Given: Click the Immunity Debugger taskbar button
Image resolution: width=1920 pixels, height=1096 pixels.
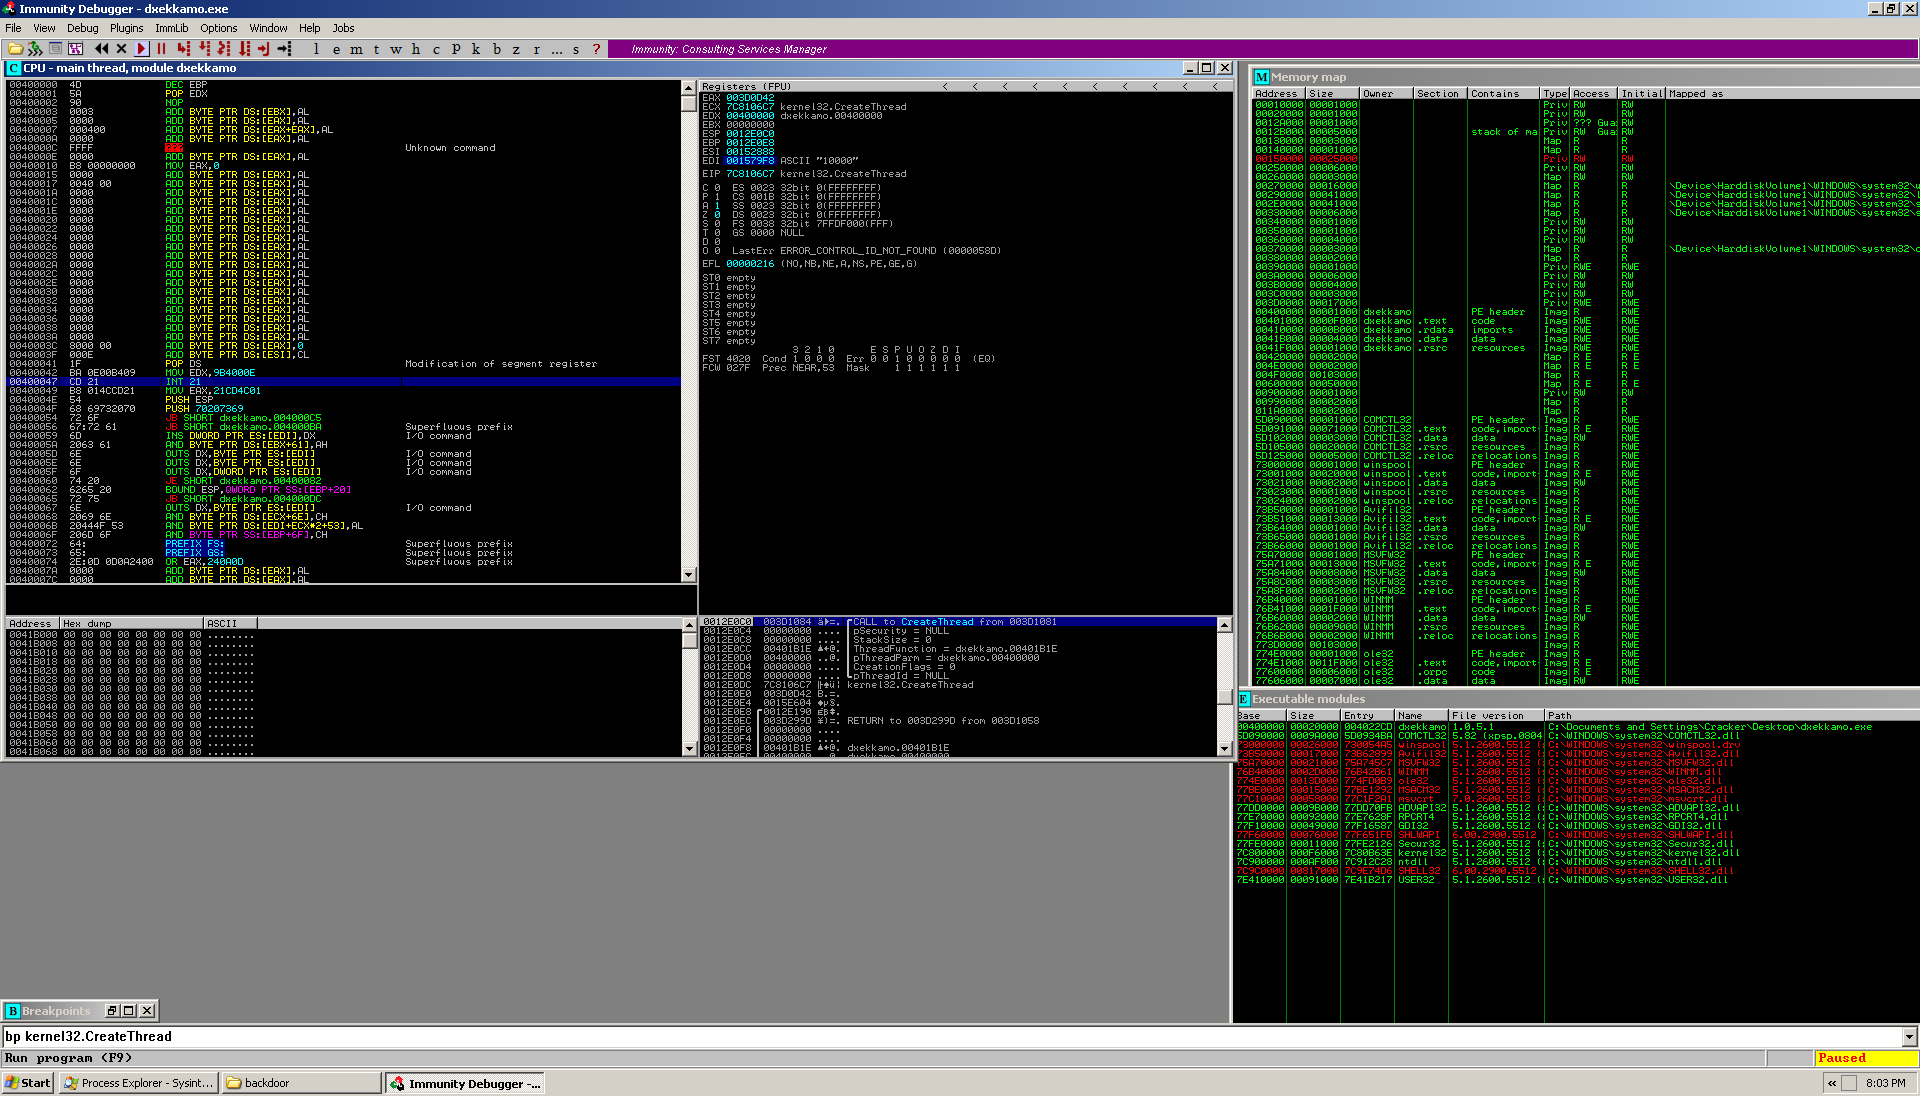Looking at the screenshot, I should pos(465,1083).
